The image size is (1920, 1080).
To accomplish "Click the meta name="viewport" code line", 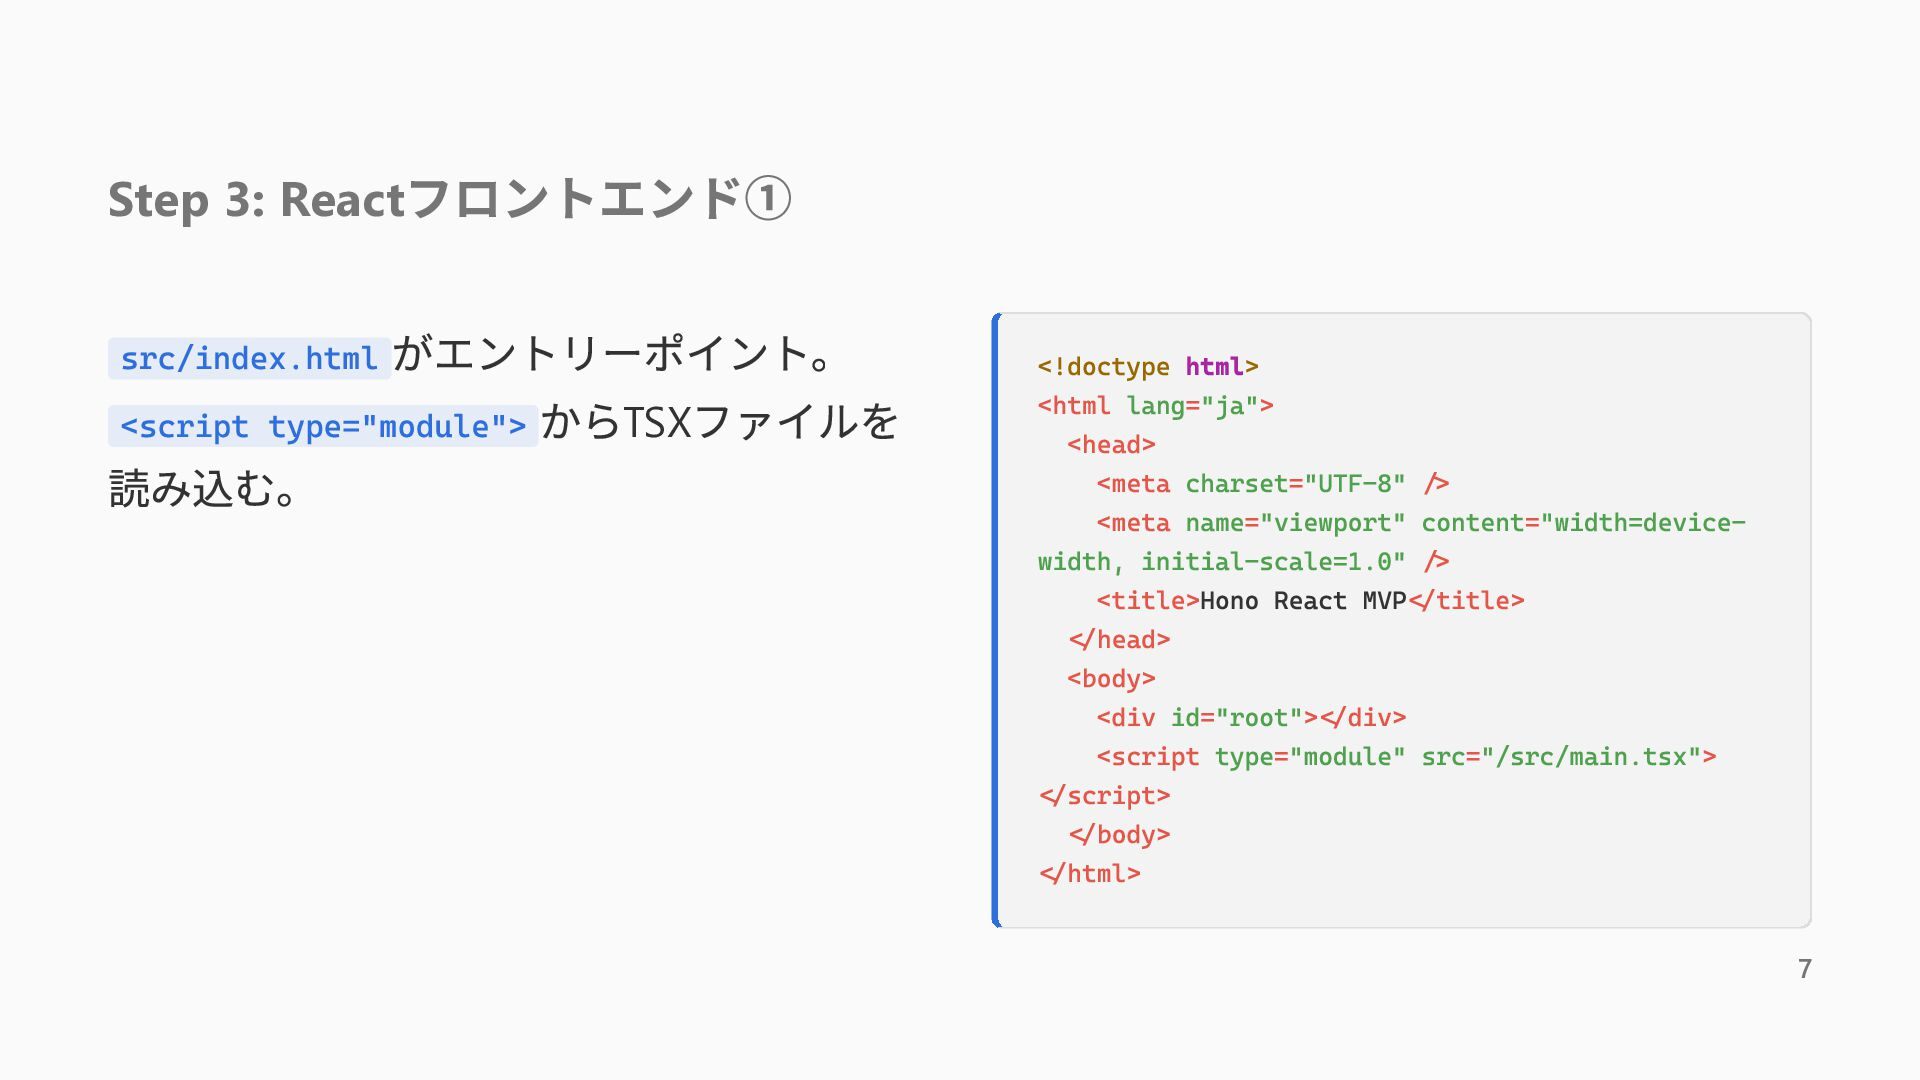I will tap(1421, 523).
